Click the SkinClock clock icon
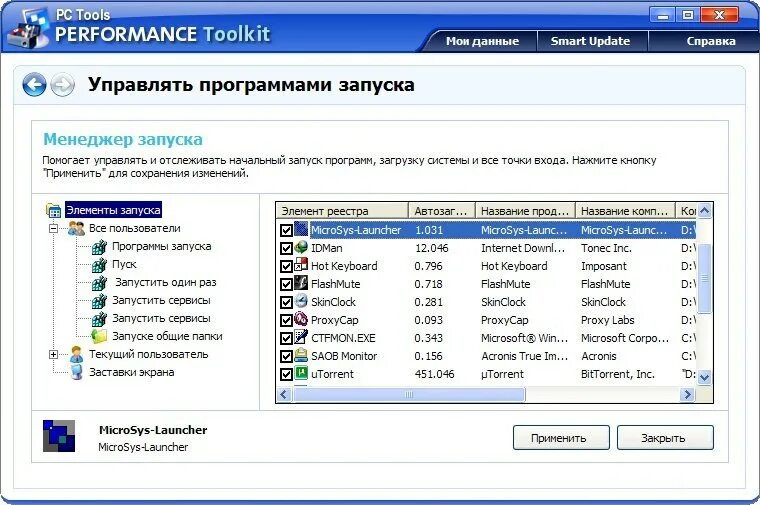This screenshot has width=760, height=505. [x=301, y=301]
